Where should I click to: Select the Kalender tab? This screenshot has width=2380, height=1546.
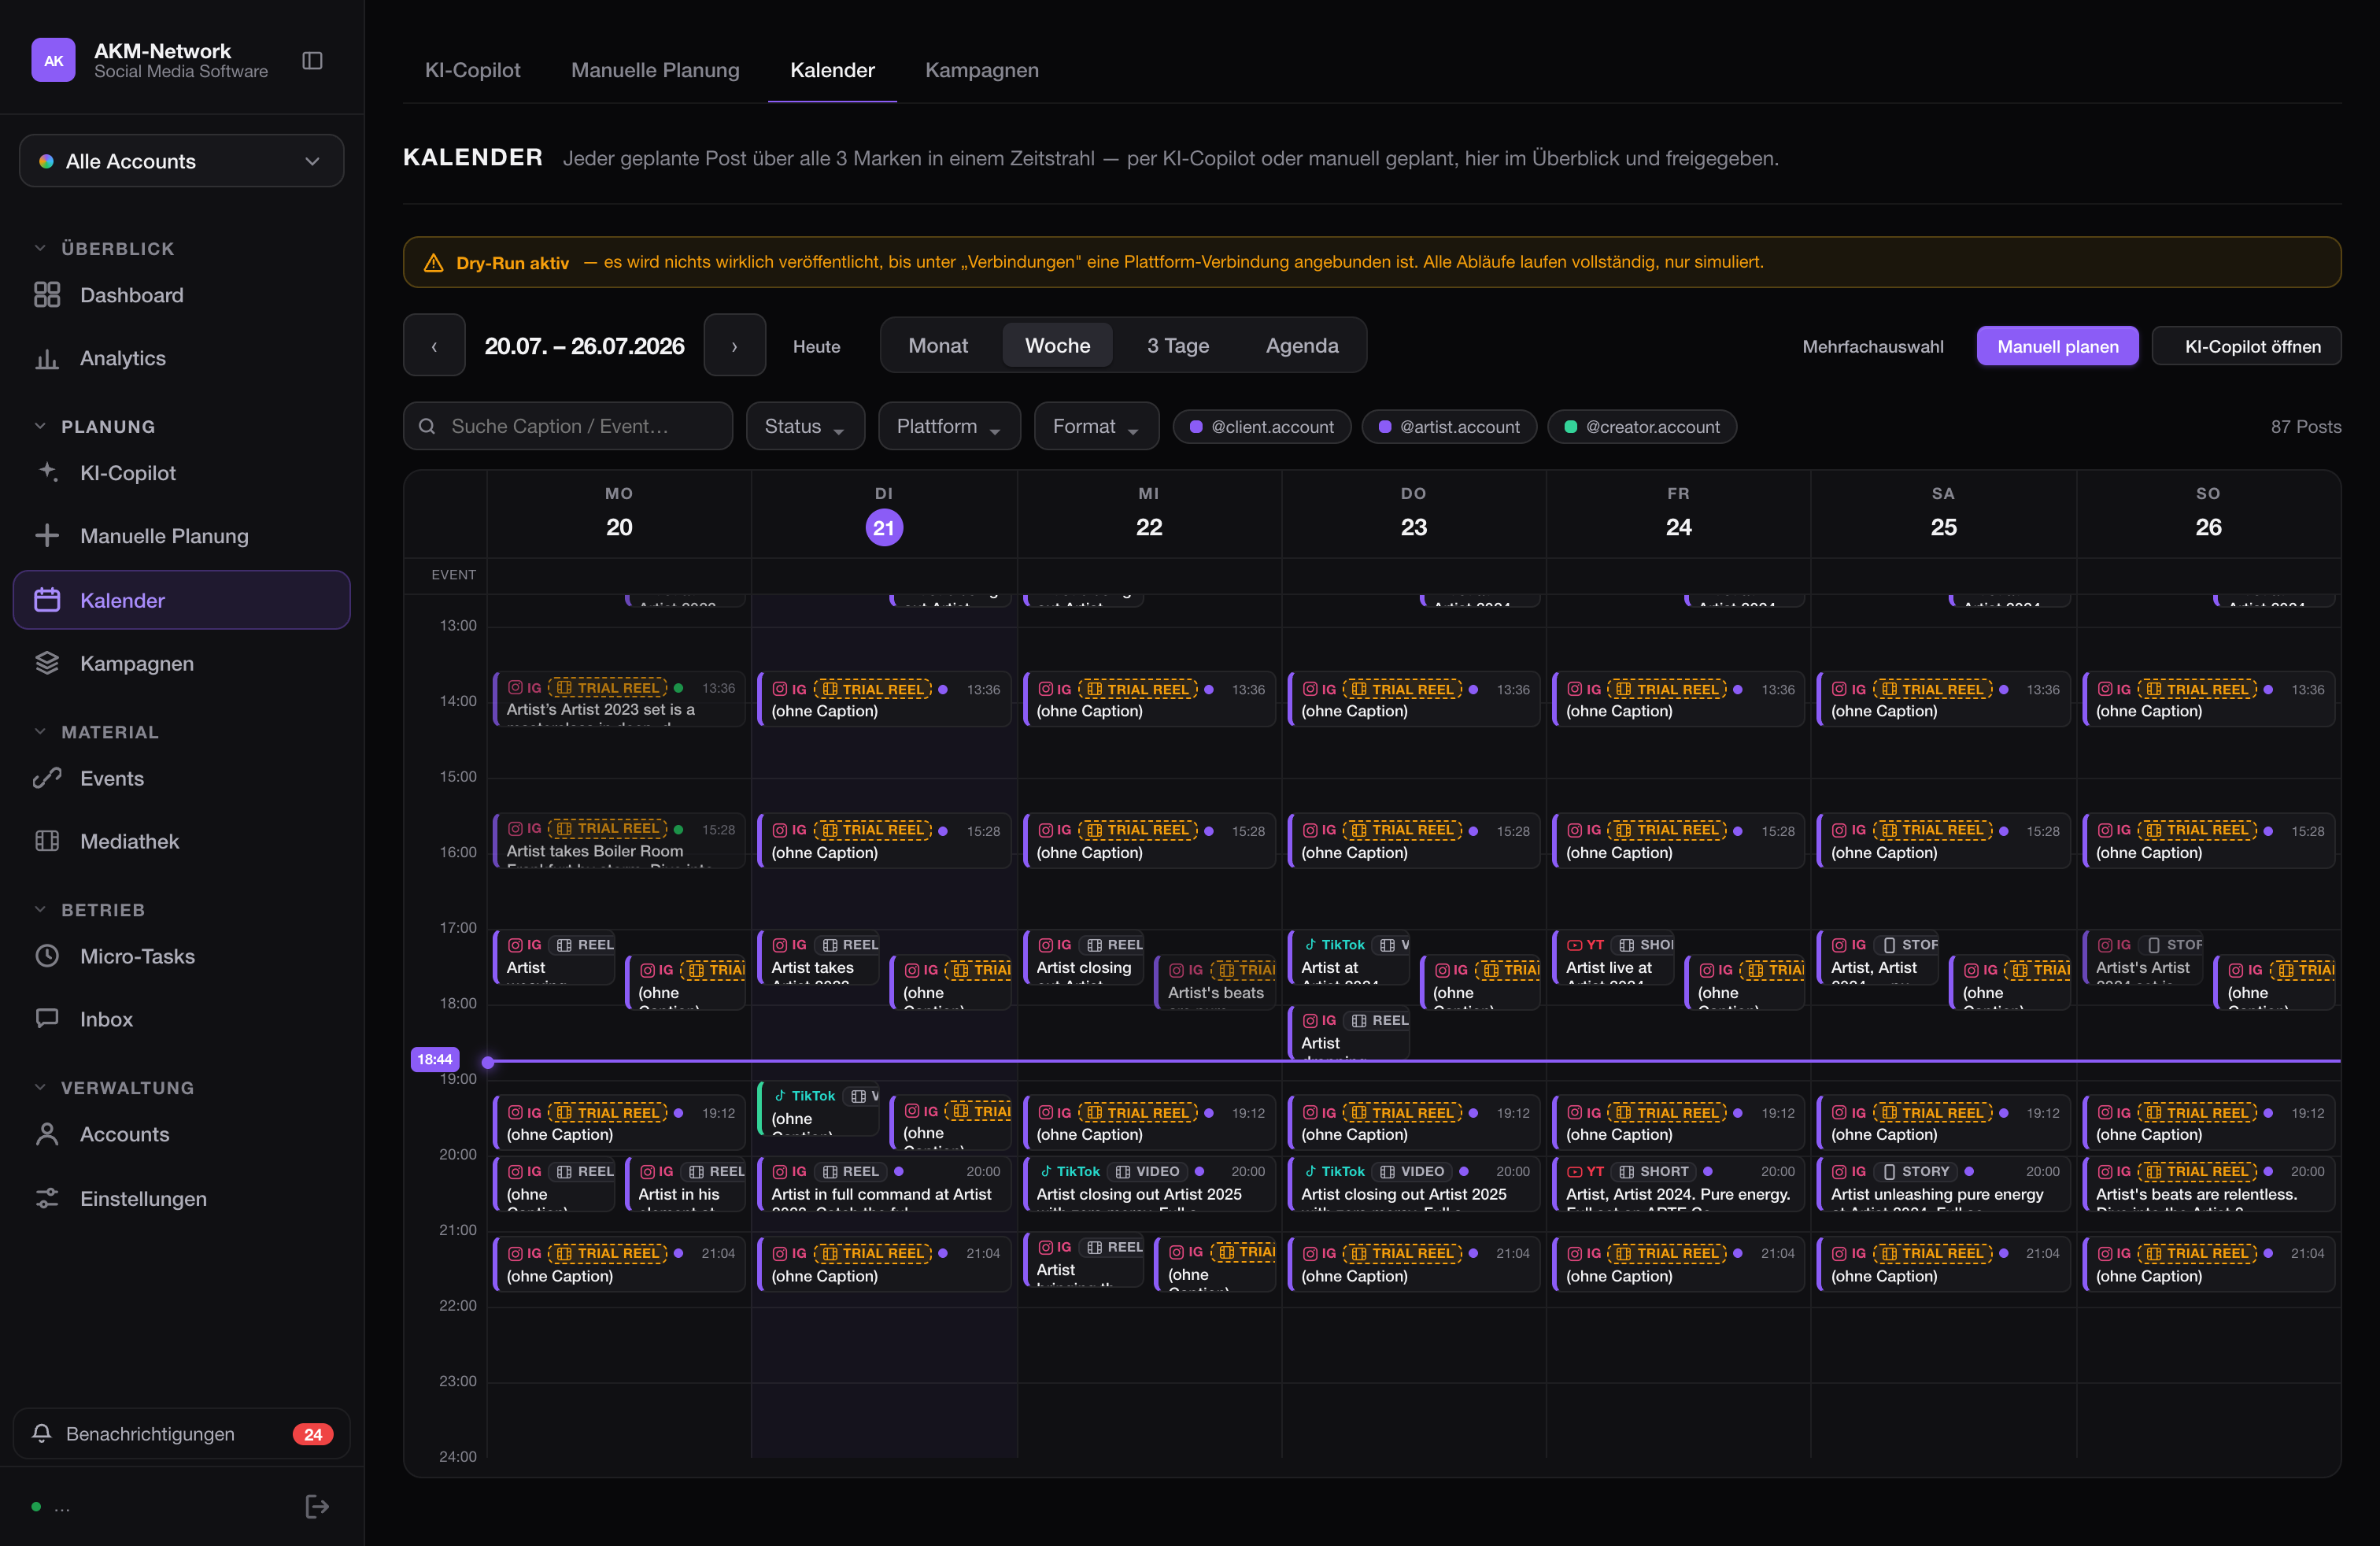click(832, 70)
